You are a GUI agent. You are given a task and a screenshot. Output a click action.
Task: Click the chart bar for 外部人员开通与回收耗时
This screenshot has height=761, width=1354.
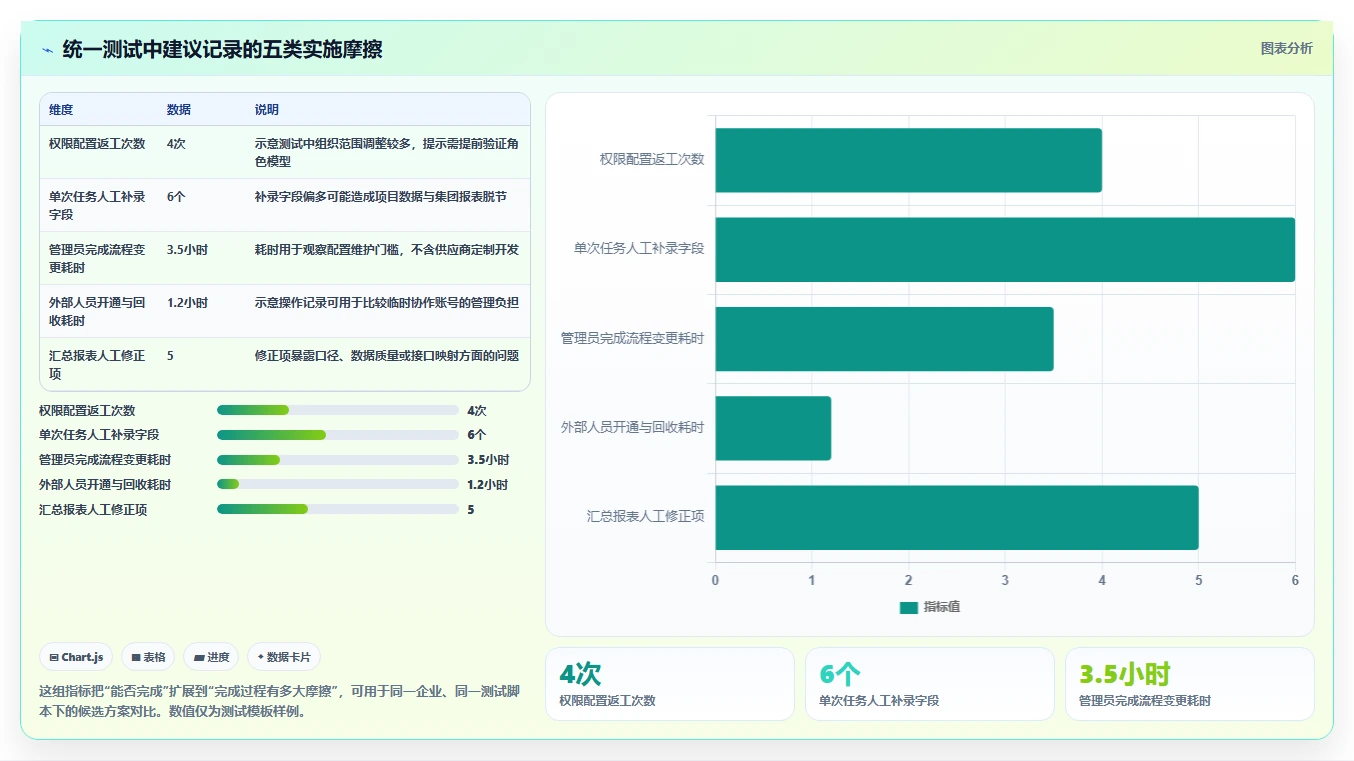coord(773,428)
